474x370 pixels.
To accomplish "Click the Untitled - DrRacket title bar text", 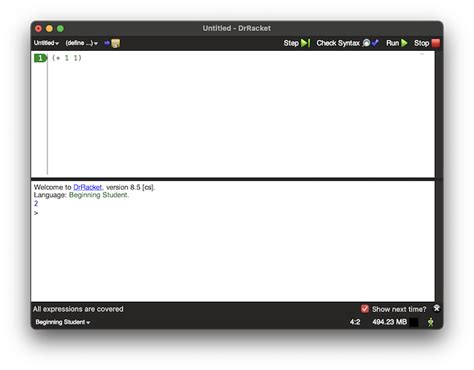I will (x=237, y=28).
